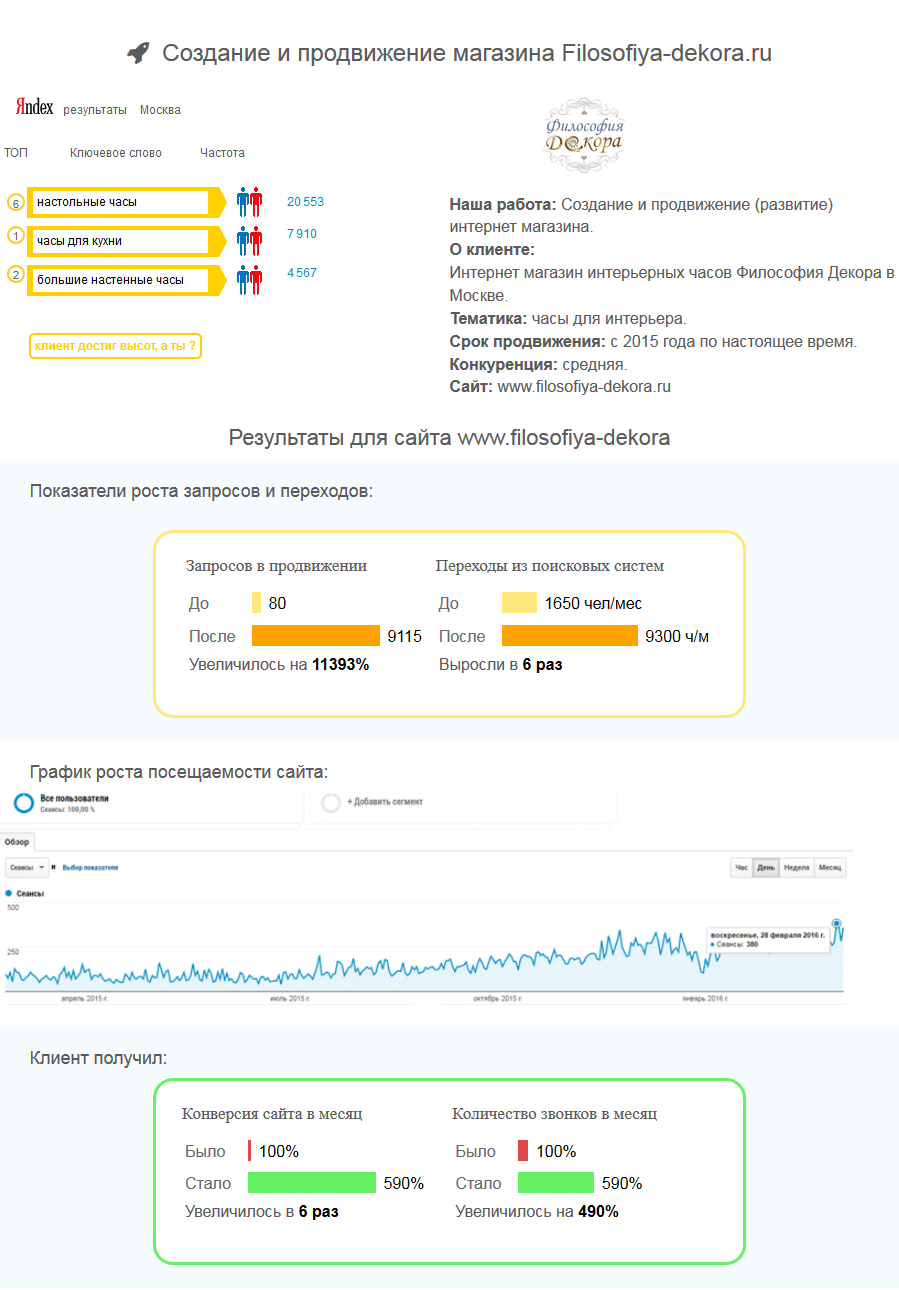Viewport: 899px width, 1290px height.
Task: Click the highlighted data point on sessions chart
Action: [x=836, y=923]
